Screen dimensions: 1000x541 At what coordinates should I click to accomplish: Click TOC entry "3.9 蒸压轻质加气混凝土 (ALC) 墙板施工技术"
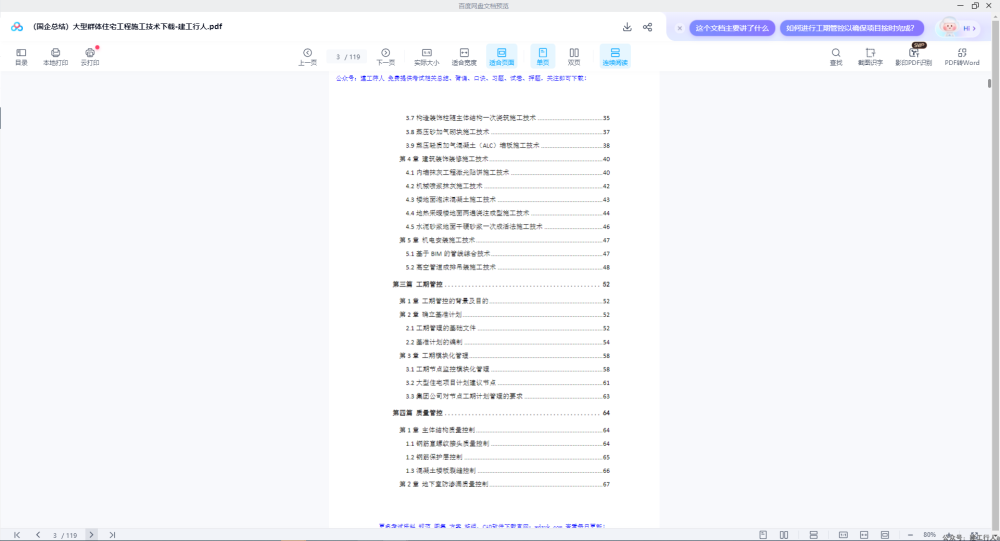tap(508, 145)
